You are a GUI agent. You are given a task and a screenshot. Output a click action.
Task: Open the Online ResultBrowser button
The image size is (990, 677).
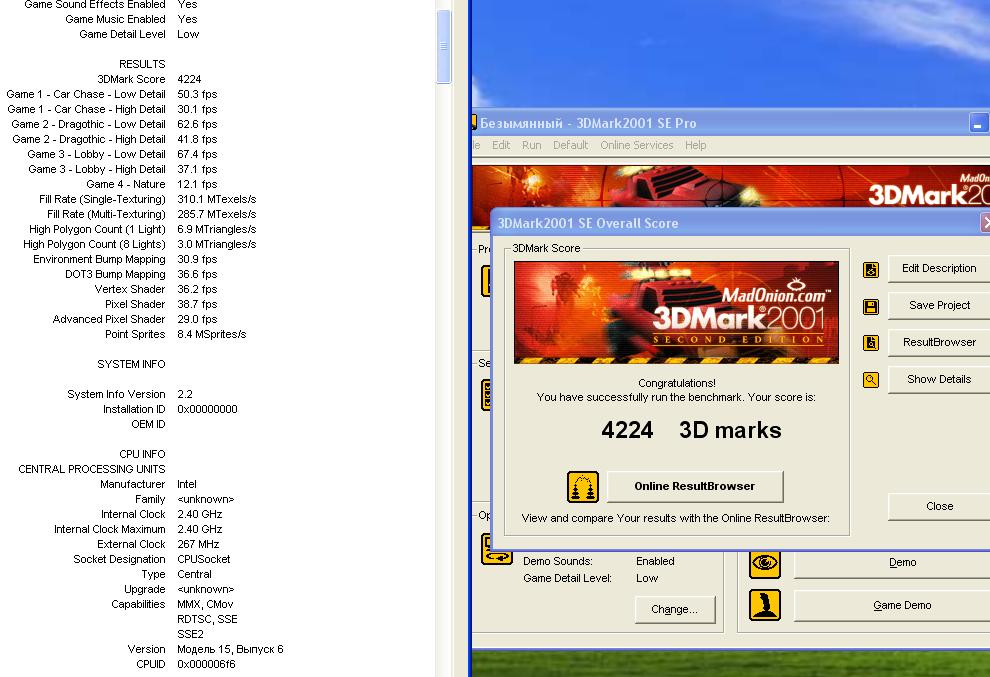click(x=695, y=486)
